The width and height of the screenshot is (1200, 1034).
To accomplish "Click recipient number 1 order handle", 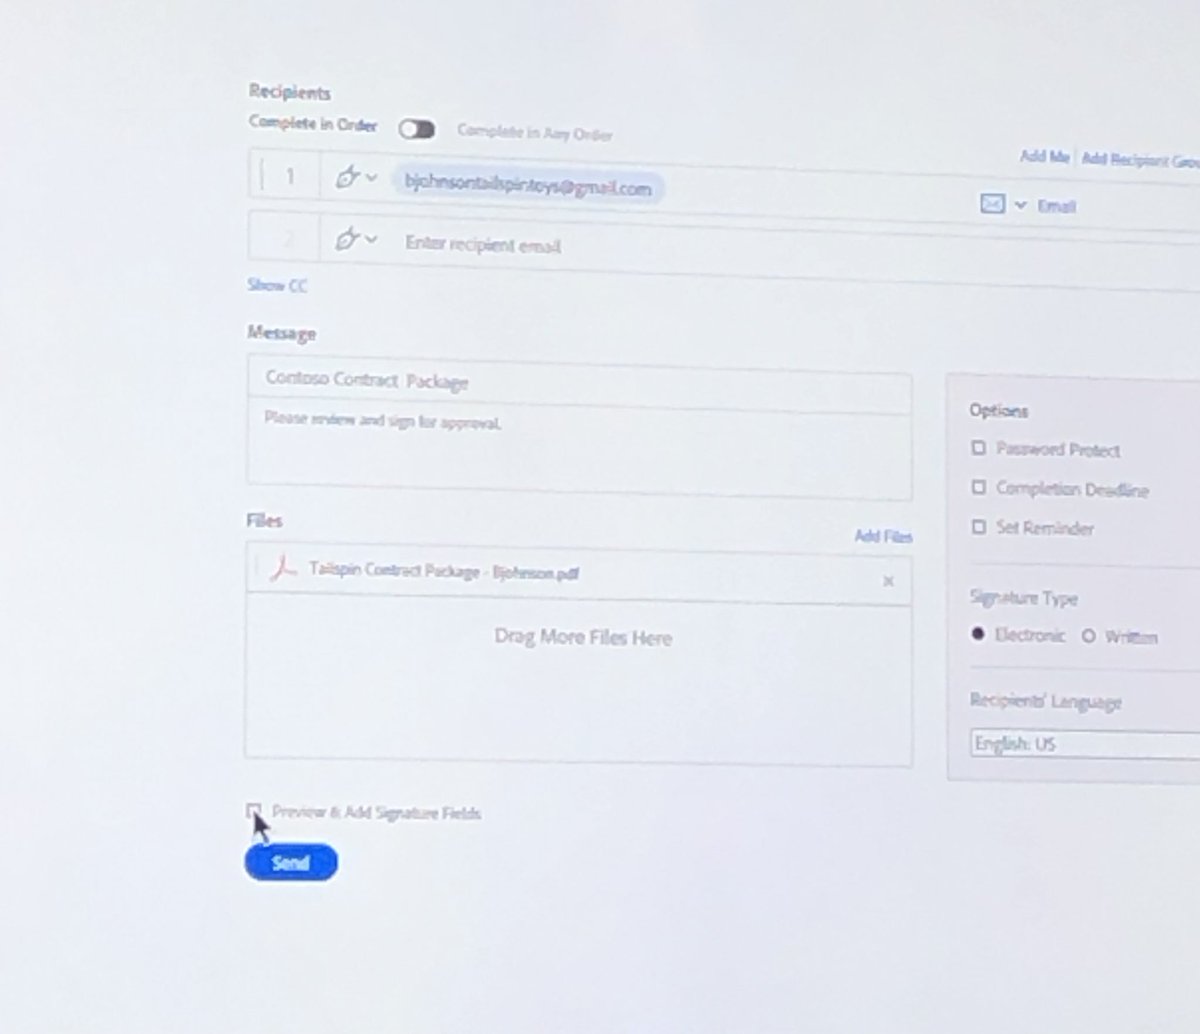I will coord(263,176).
